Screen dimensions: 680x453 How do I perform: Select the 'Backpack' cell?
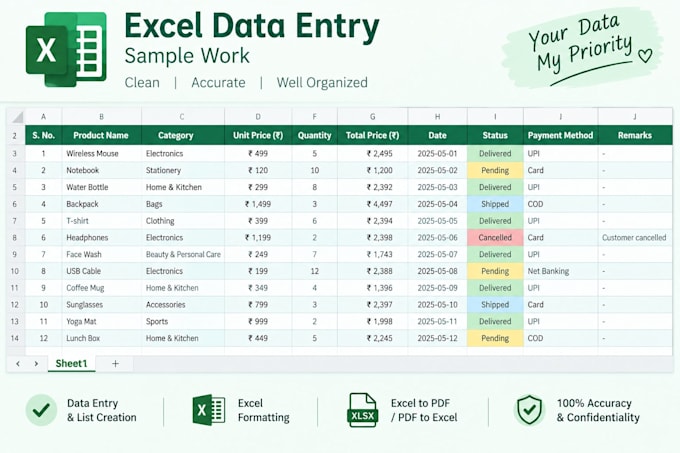point(101,204)
